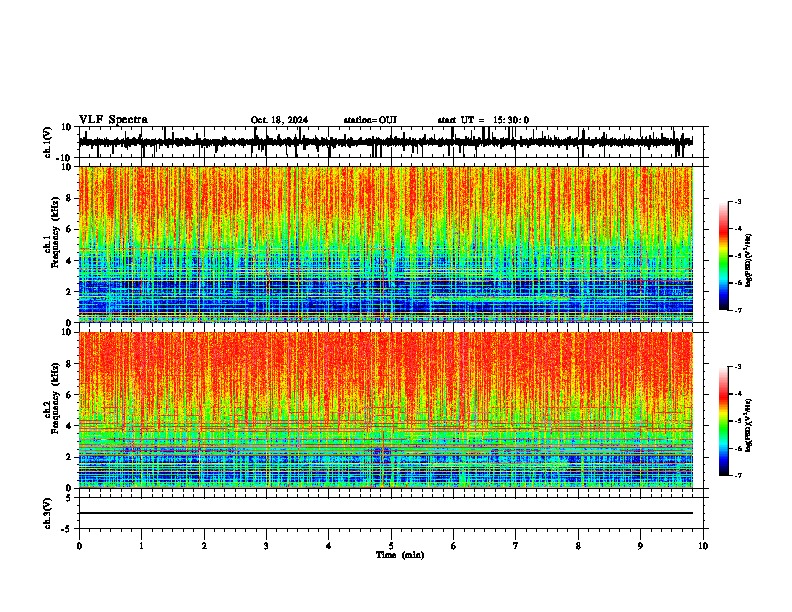Click time axis tick label "9"
This screenshot has height=612, width=792.
[640, 546]
